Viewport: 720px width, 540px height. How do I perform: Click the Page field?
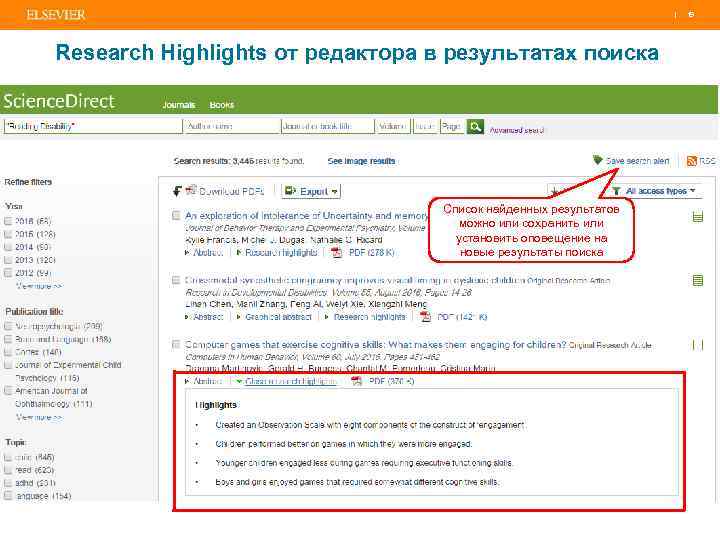pyautogui.click(x=452, y=126)
